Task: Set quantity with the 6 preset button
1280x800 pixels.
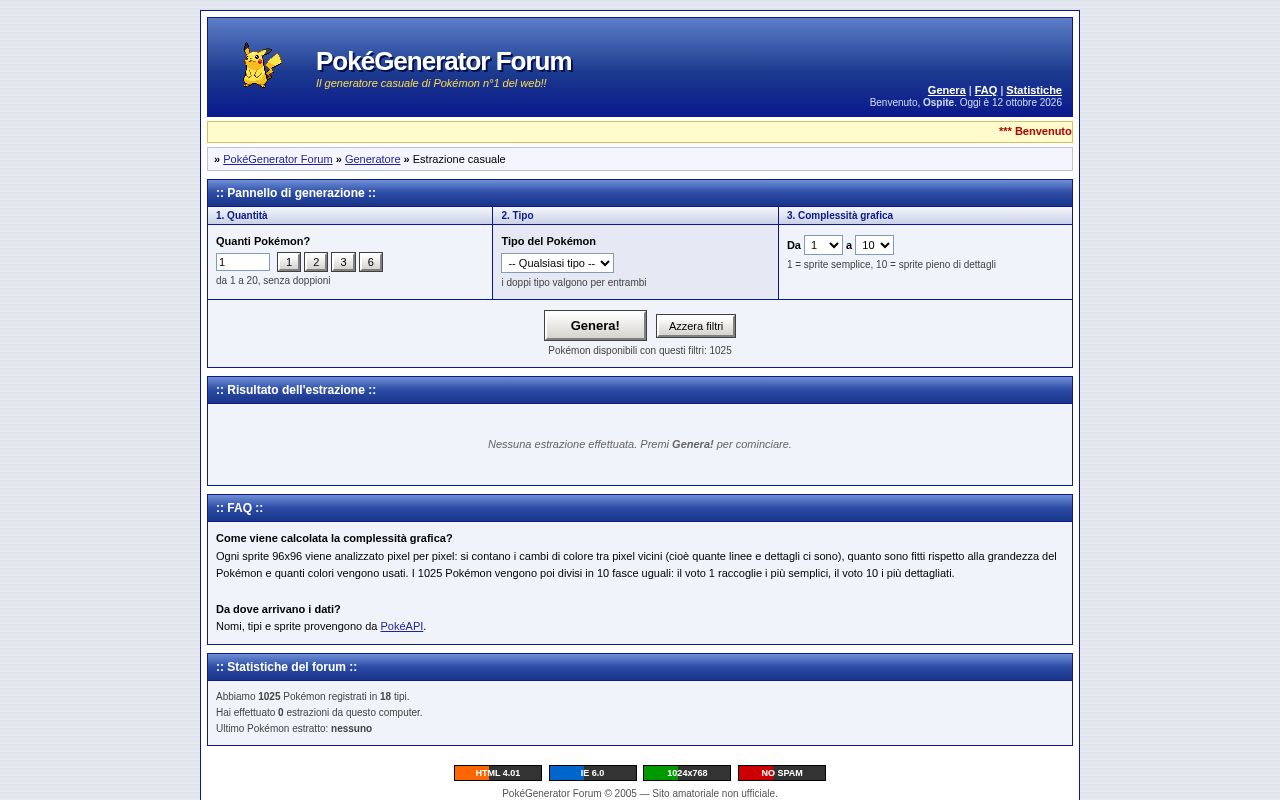Action: pyautogui.click(x=371, y=262)
